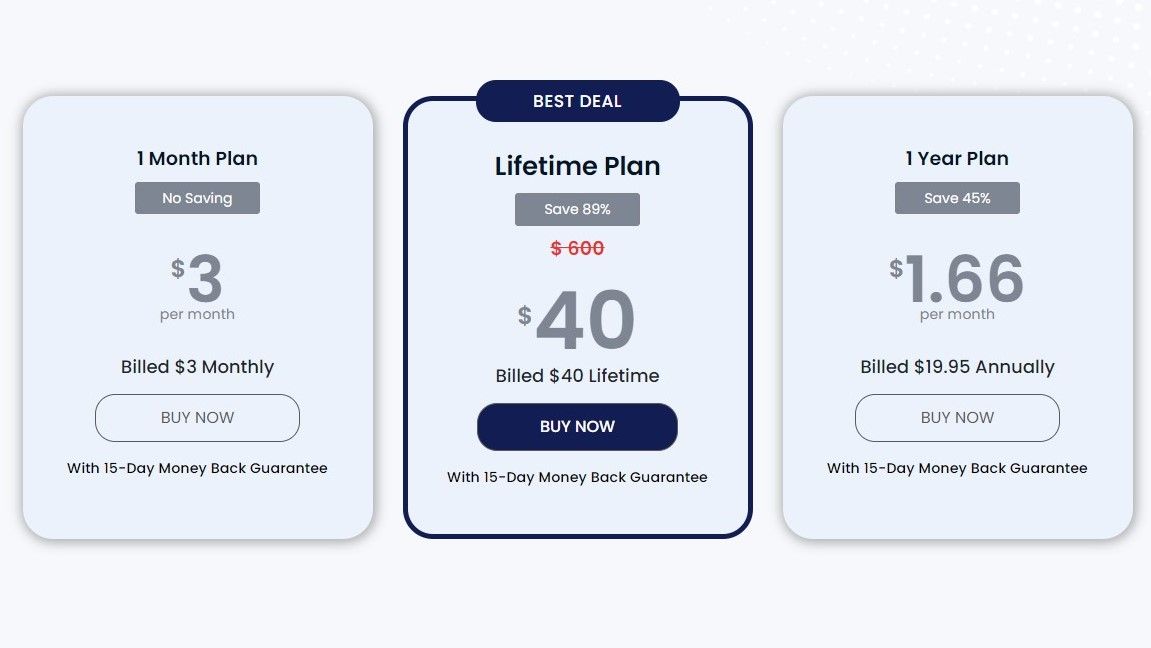Screen dimensions: 1151x648
Task: Click the $40 Lifetime price
Action: point(577,320)
